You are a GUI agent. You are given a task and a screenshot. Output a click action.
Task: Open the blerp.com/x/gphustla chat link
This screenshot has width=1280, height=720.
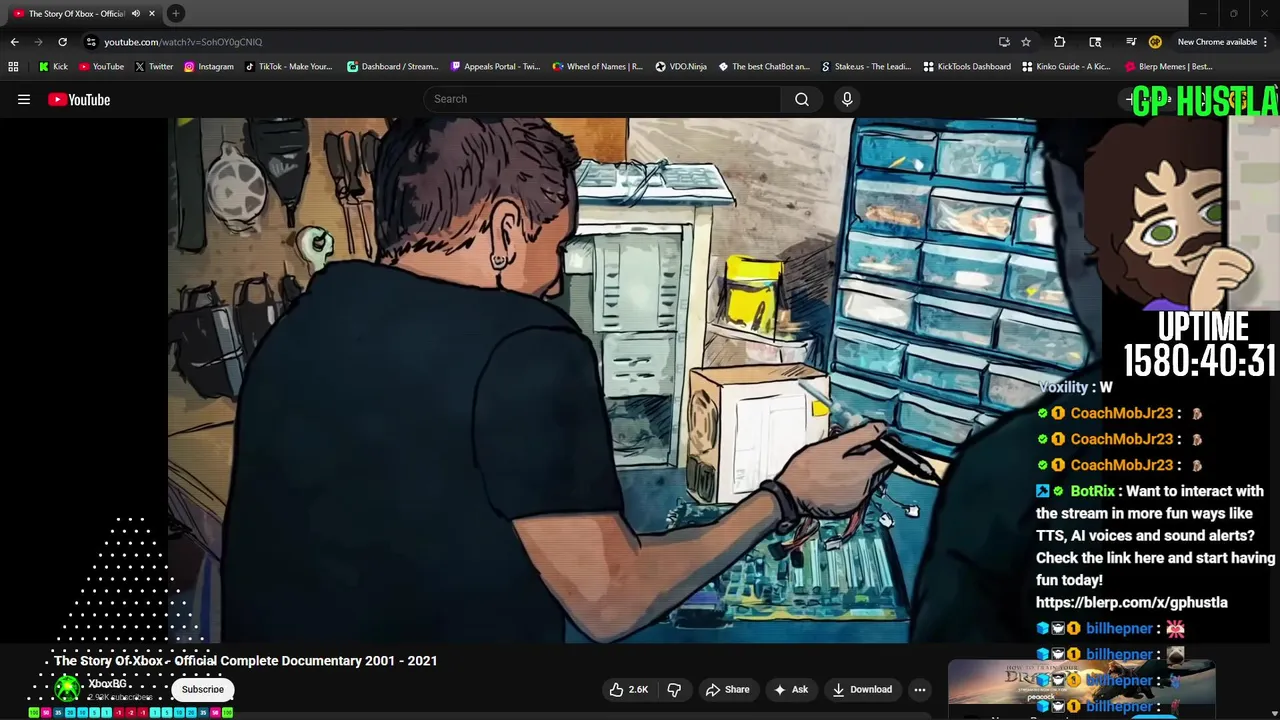pyautogui.click(x=1132, y=602)
